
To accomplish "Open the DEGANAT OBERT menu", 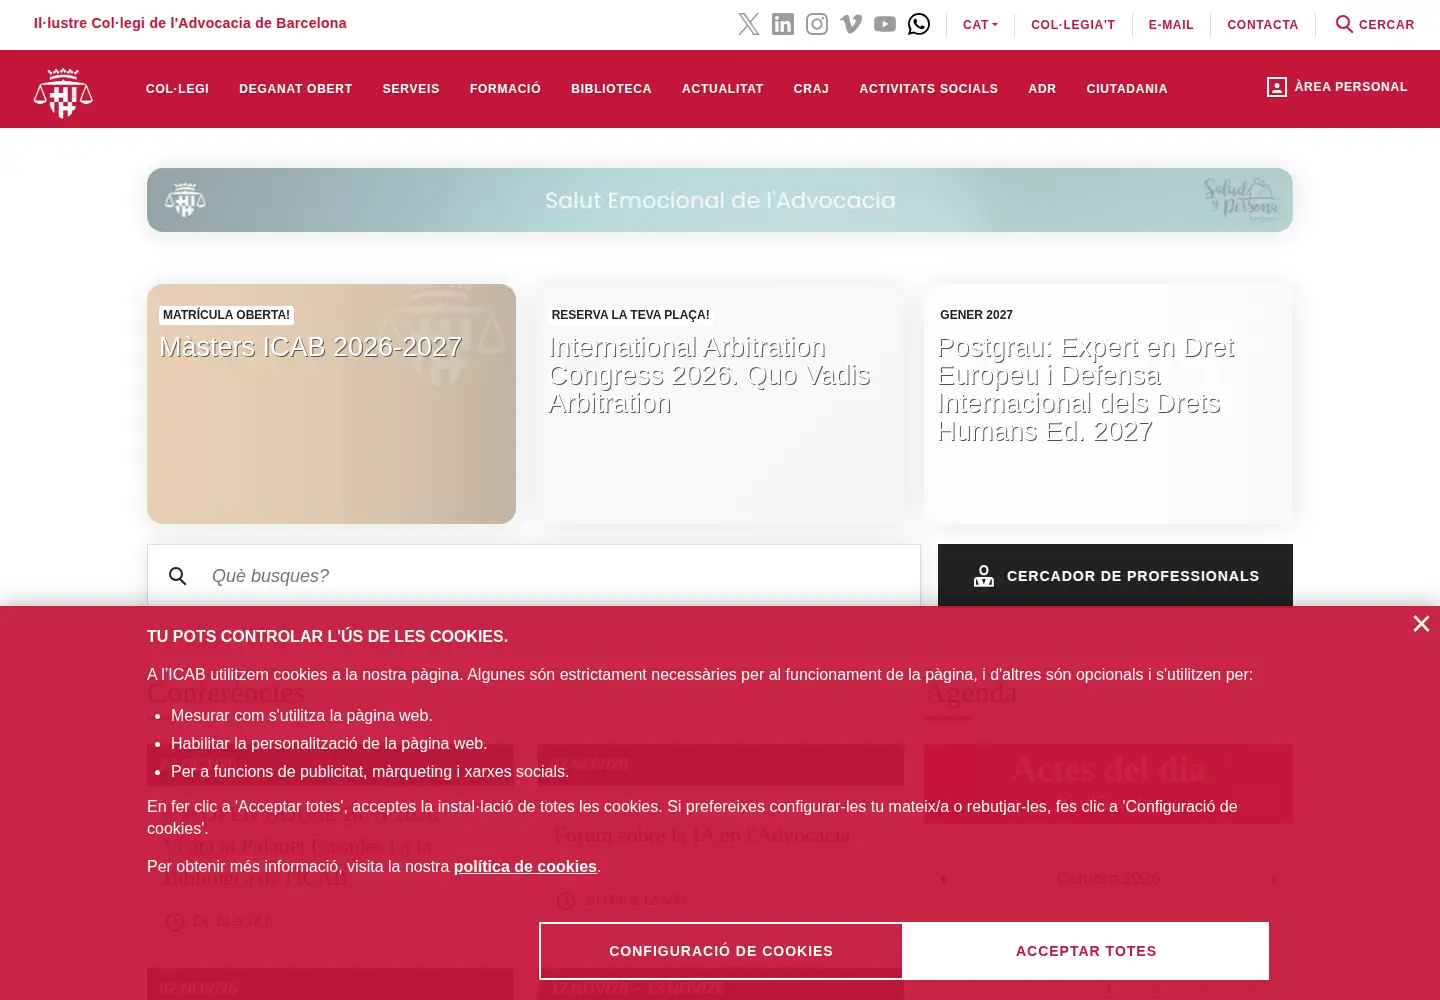I will (x=296, y=89).
